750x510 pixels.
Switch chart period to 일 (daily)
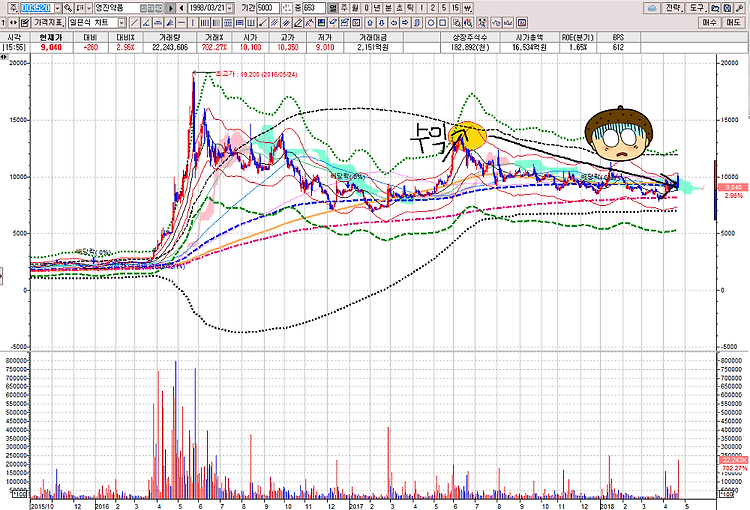click(x=332, y=8)
